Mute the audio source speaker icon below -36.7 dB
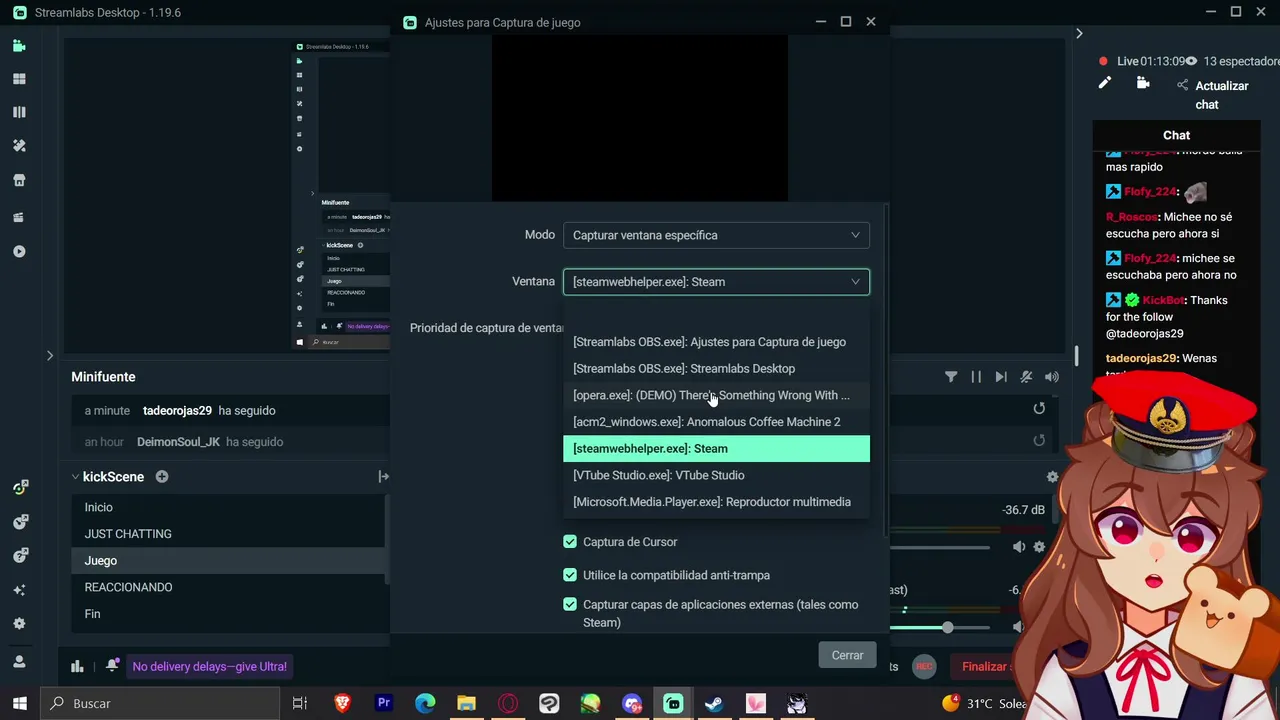 pyautogui.click(x=1019, y=547)
